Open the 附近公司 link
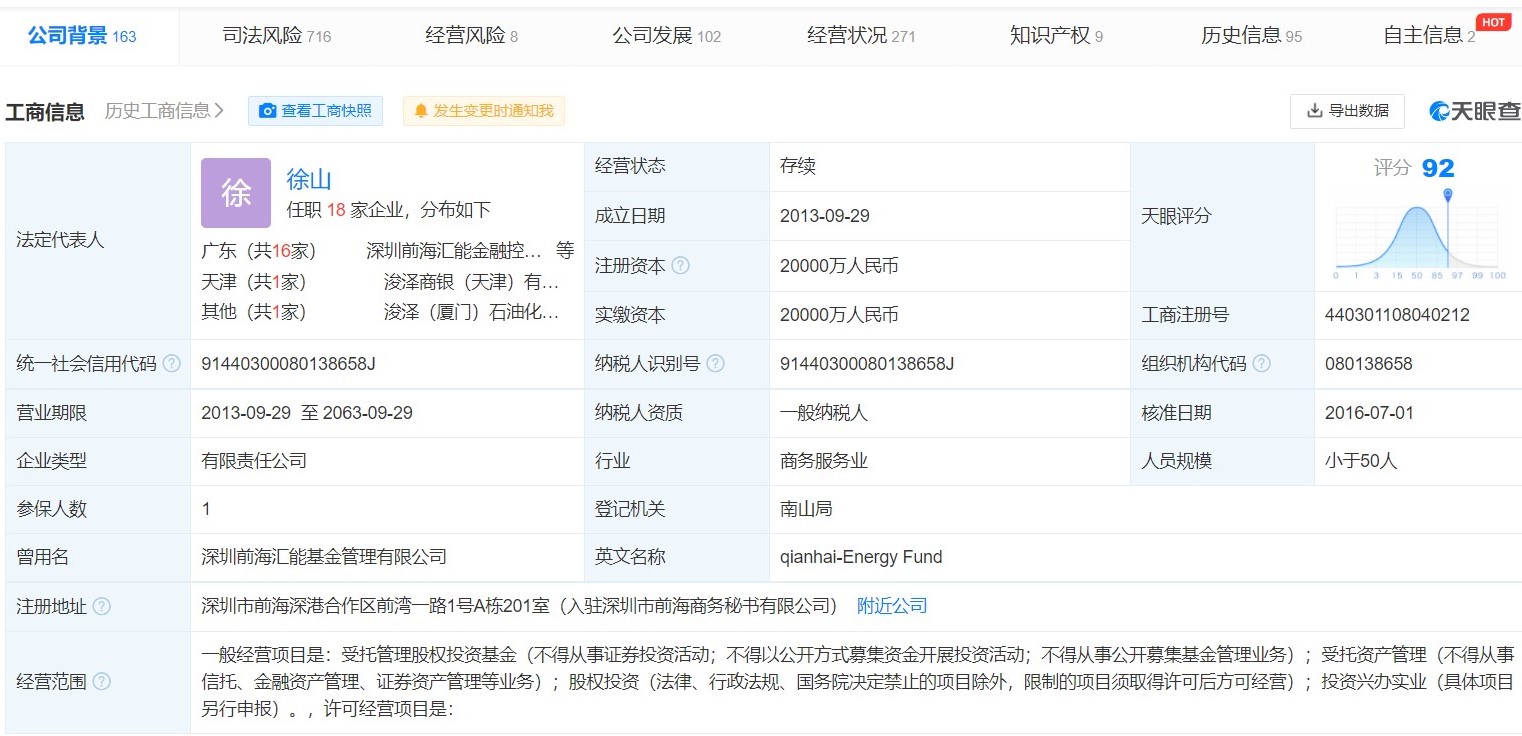1522x736 pixels. click(x=892, y=606)
